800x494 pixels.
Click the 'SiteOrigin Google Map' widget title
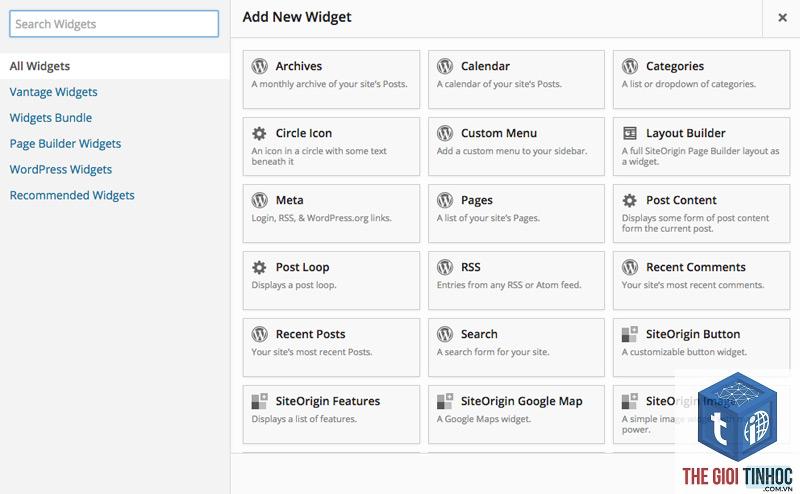(x=521, y=401)
